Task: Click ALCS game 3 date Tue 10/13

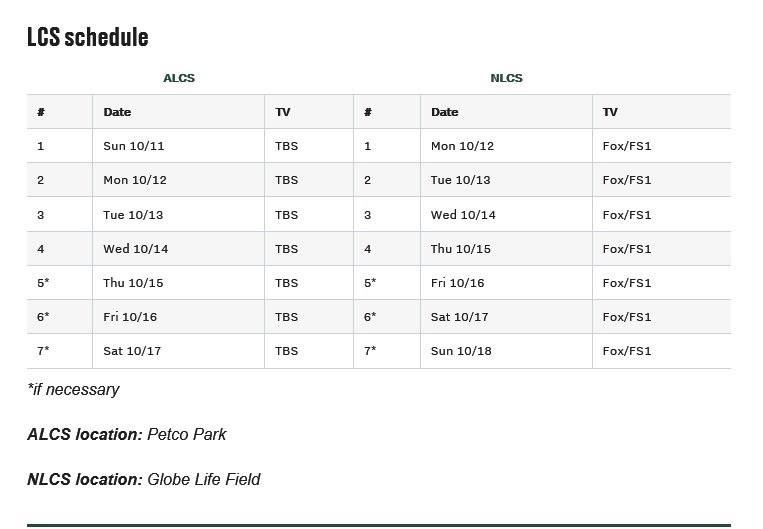Action: pos(133,215)
